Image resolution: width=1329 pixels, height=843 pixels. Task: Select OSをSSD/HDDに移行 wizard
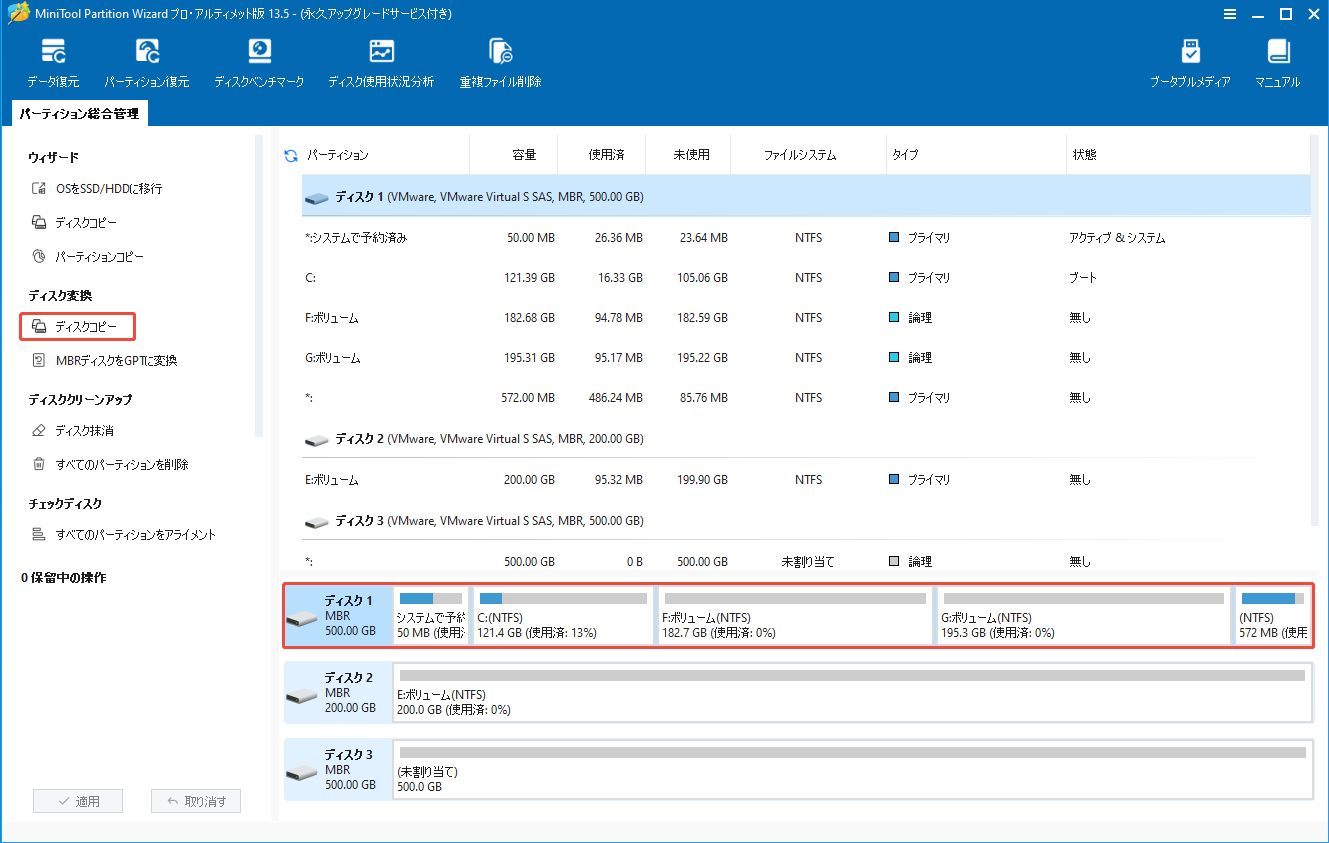click(106, 187)
